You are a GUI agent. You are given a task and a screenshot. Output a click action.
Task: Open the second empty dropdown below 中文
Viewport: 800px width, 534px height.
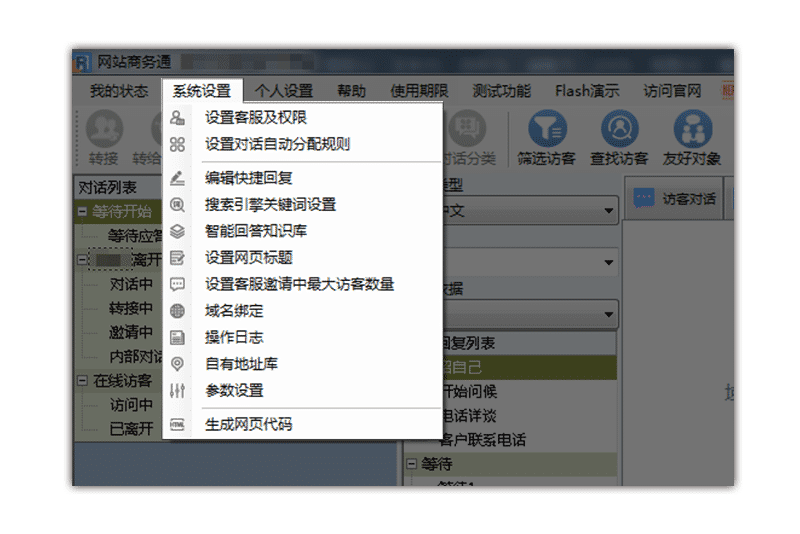608,262
